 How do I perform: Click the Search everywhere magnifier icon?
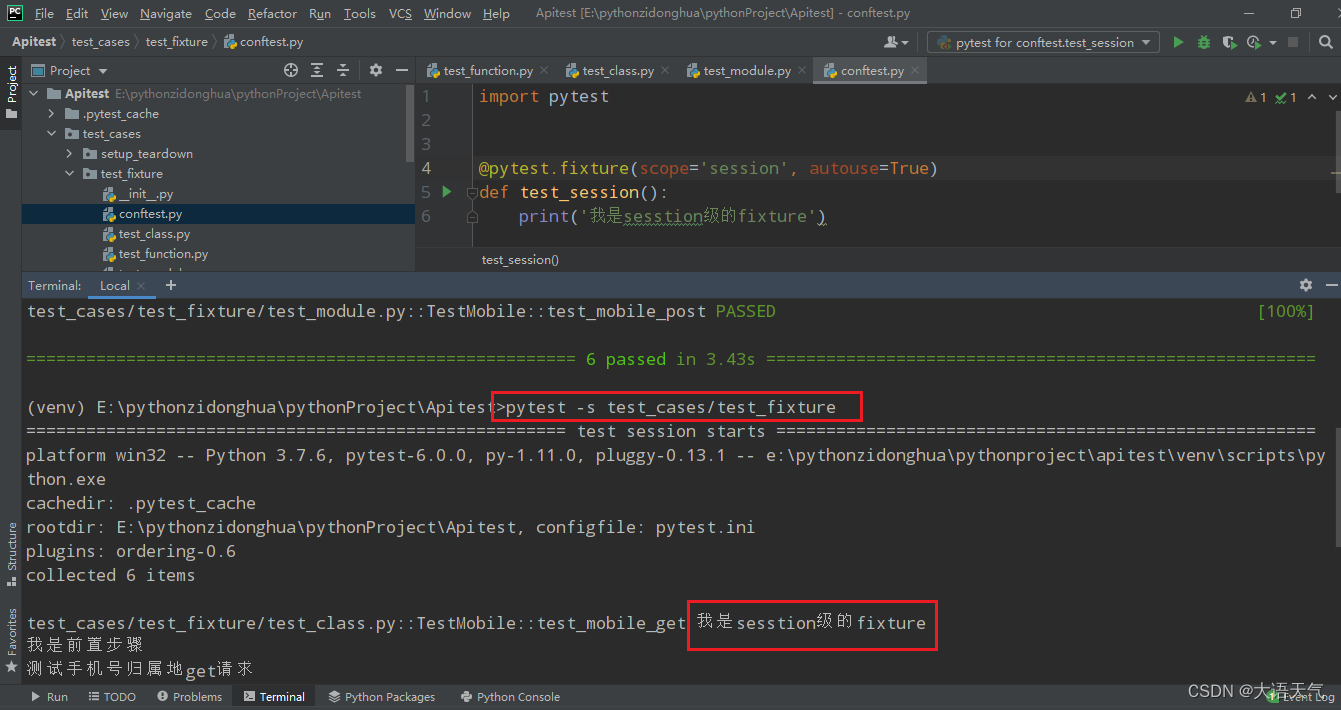pyautogui.click(x=1326, y=42)
